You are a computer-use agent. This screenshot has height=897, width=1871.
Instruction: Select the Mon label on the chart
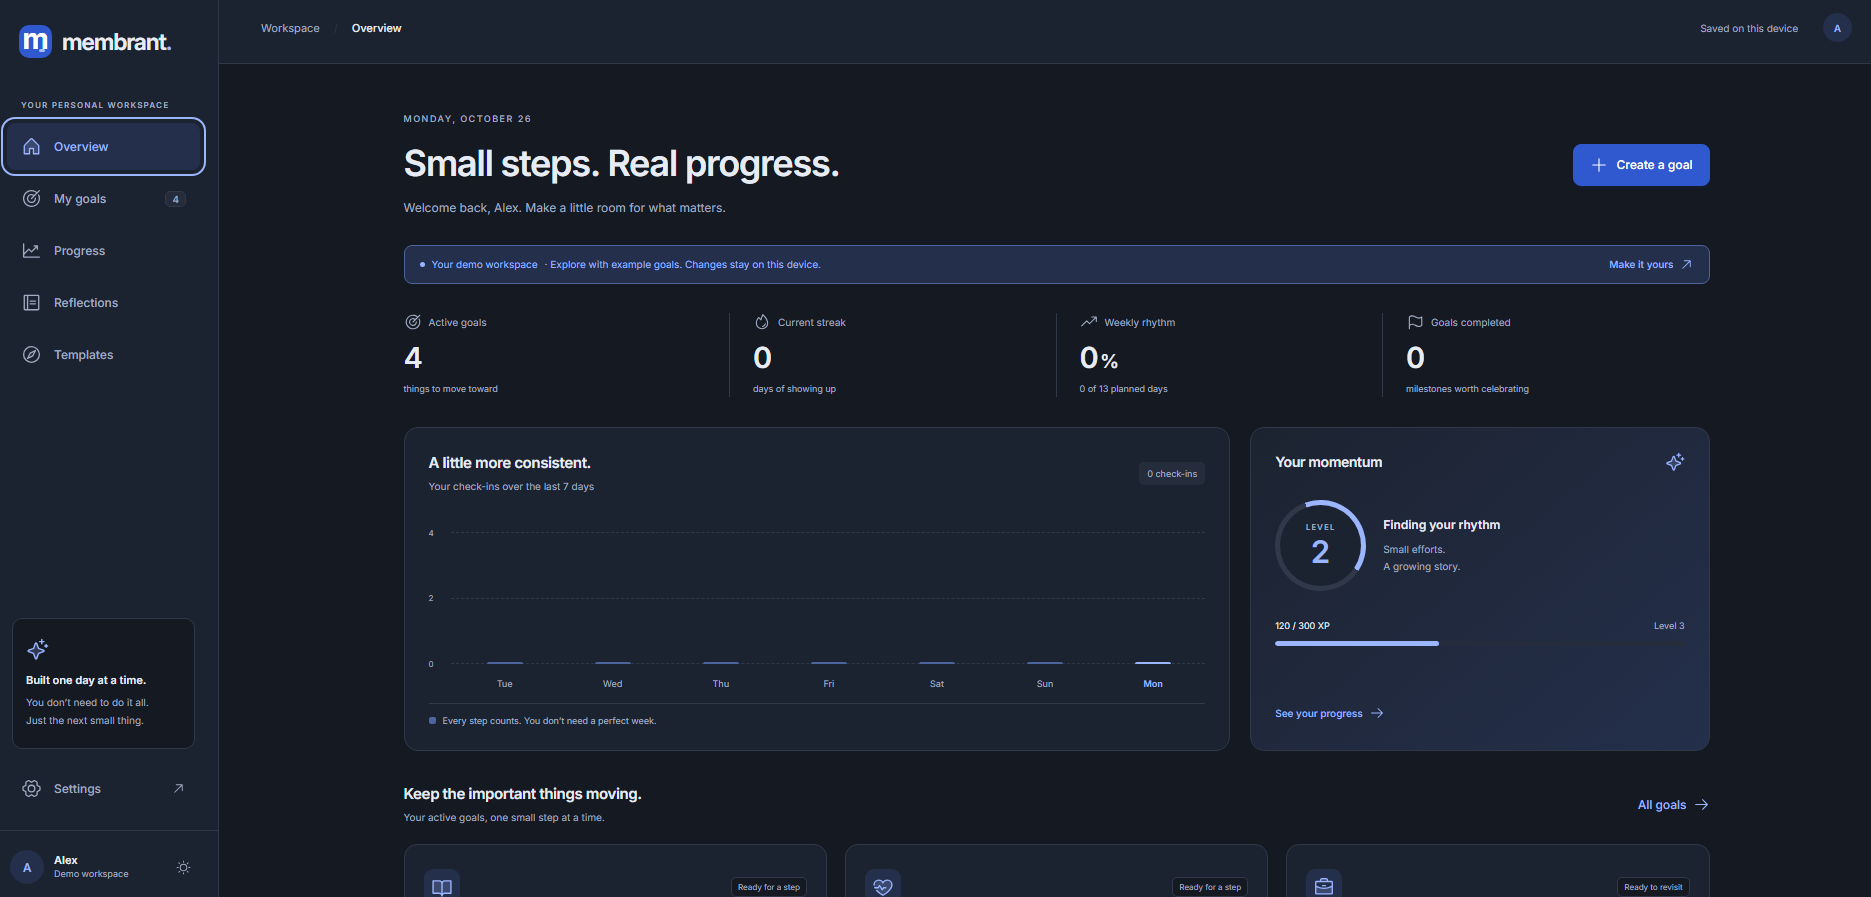tap(1153, 684)
